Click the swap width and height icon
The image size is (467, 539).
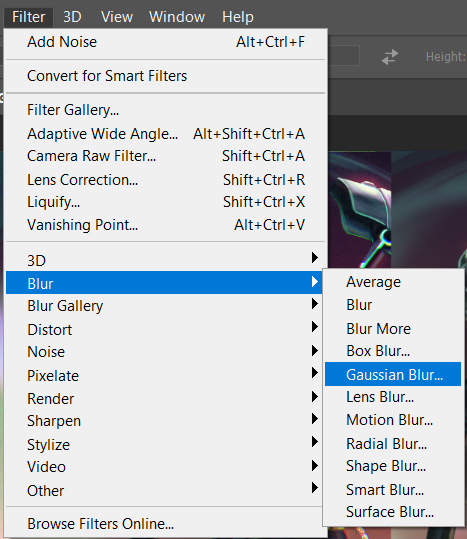pos(390,57)
